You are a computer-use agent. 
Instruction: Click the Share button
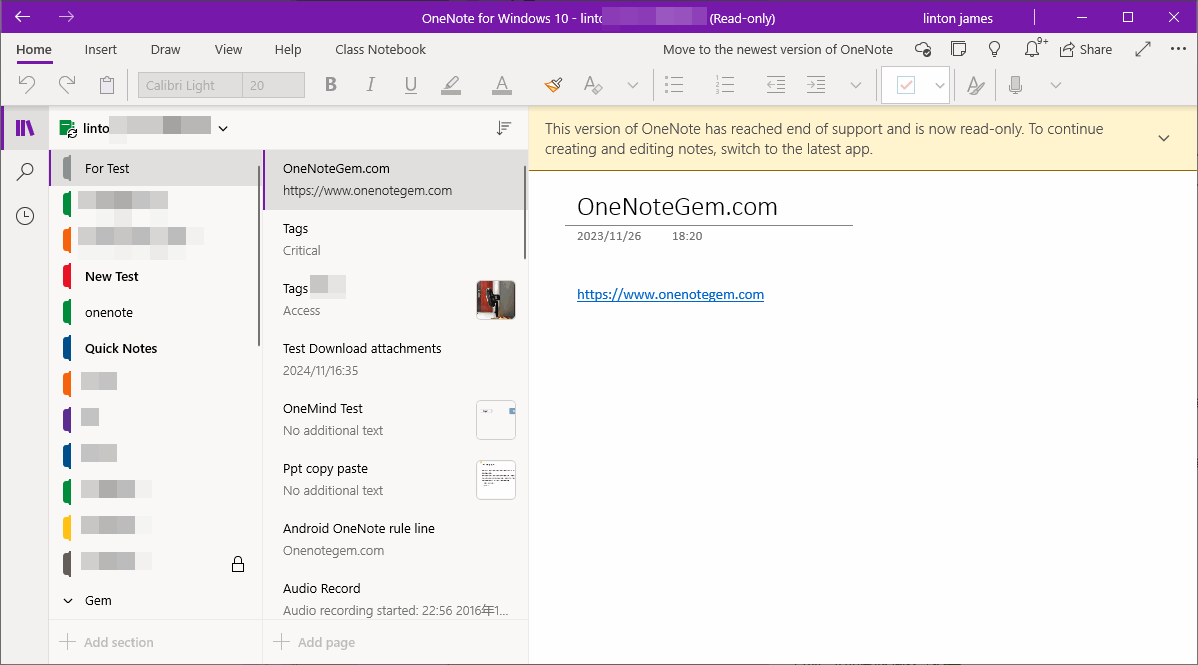[x=1086, y=49]
